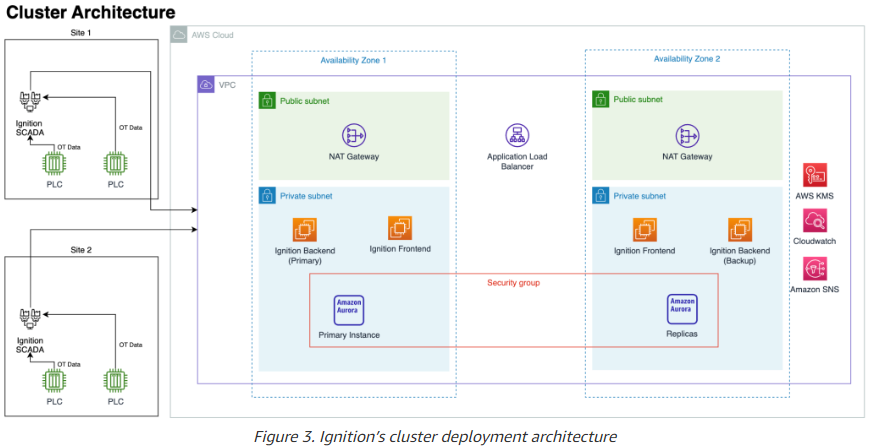Image resolution: width=873 pixels, height=448 pixels.
Task: Click the NAT Gateway icon in Availability Zone 1
Action: pos(354,135)
